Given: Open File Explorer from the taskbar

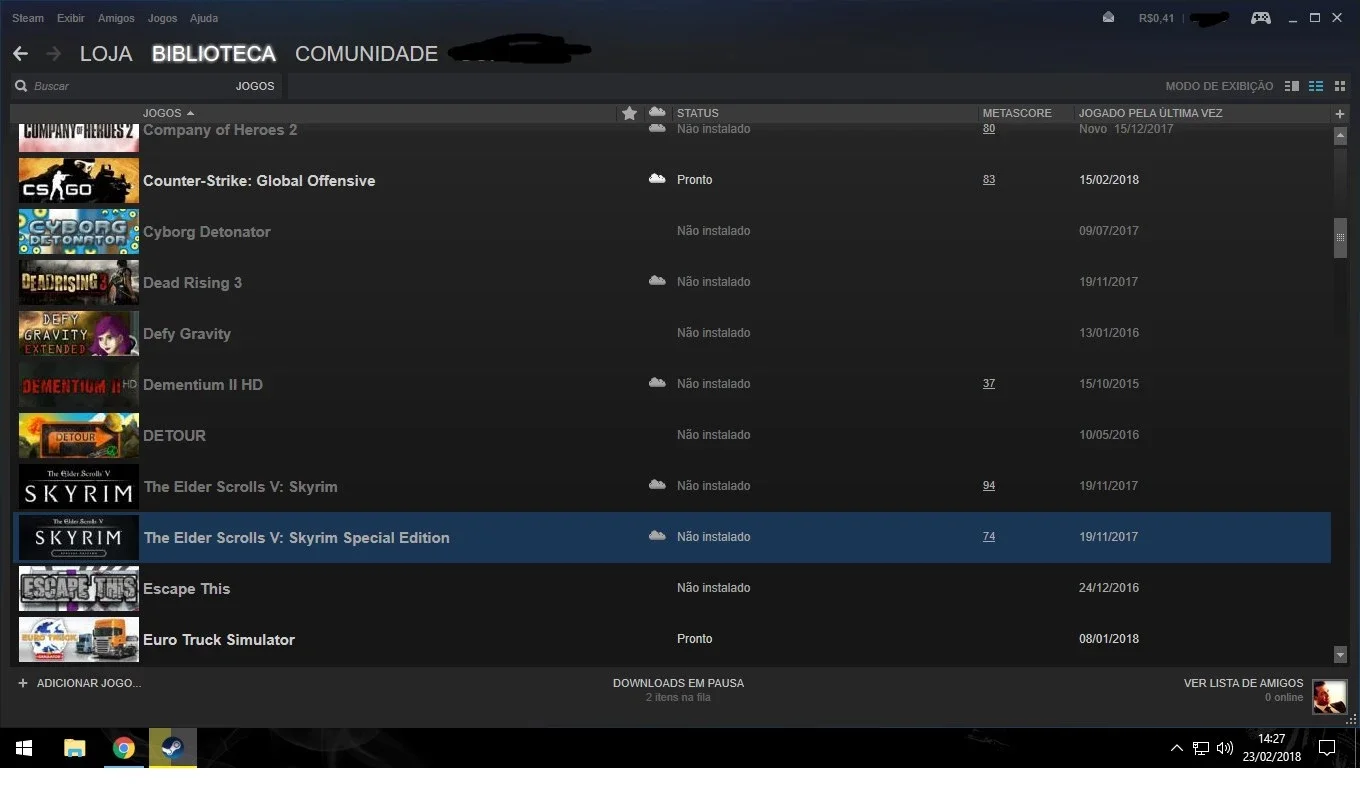Looking at the screenshot, I should coord(75,748).
